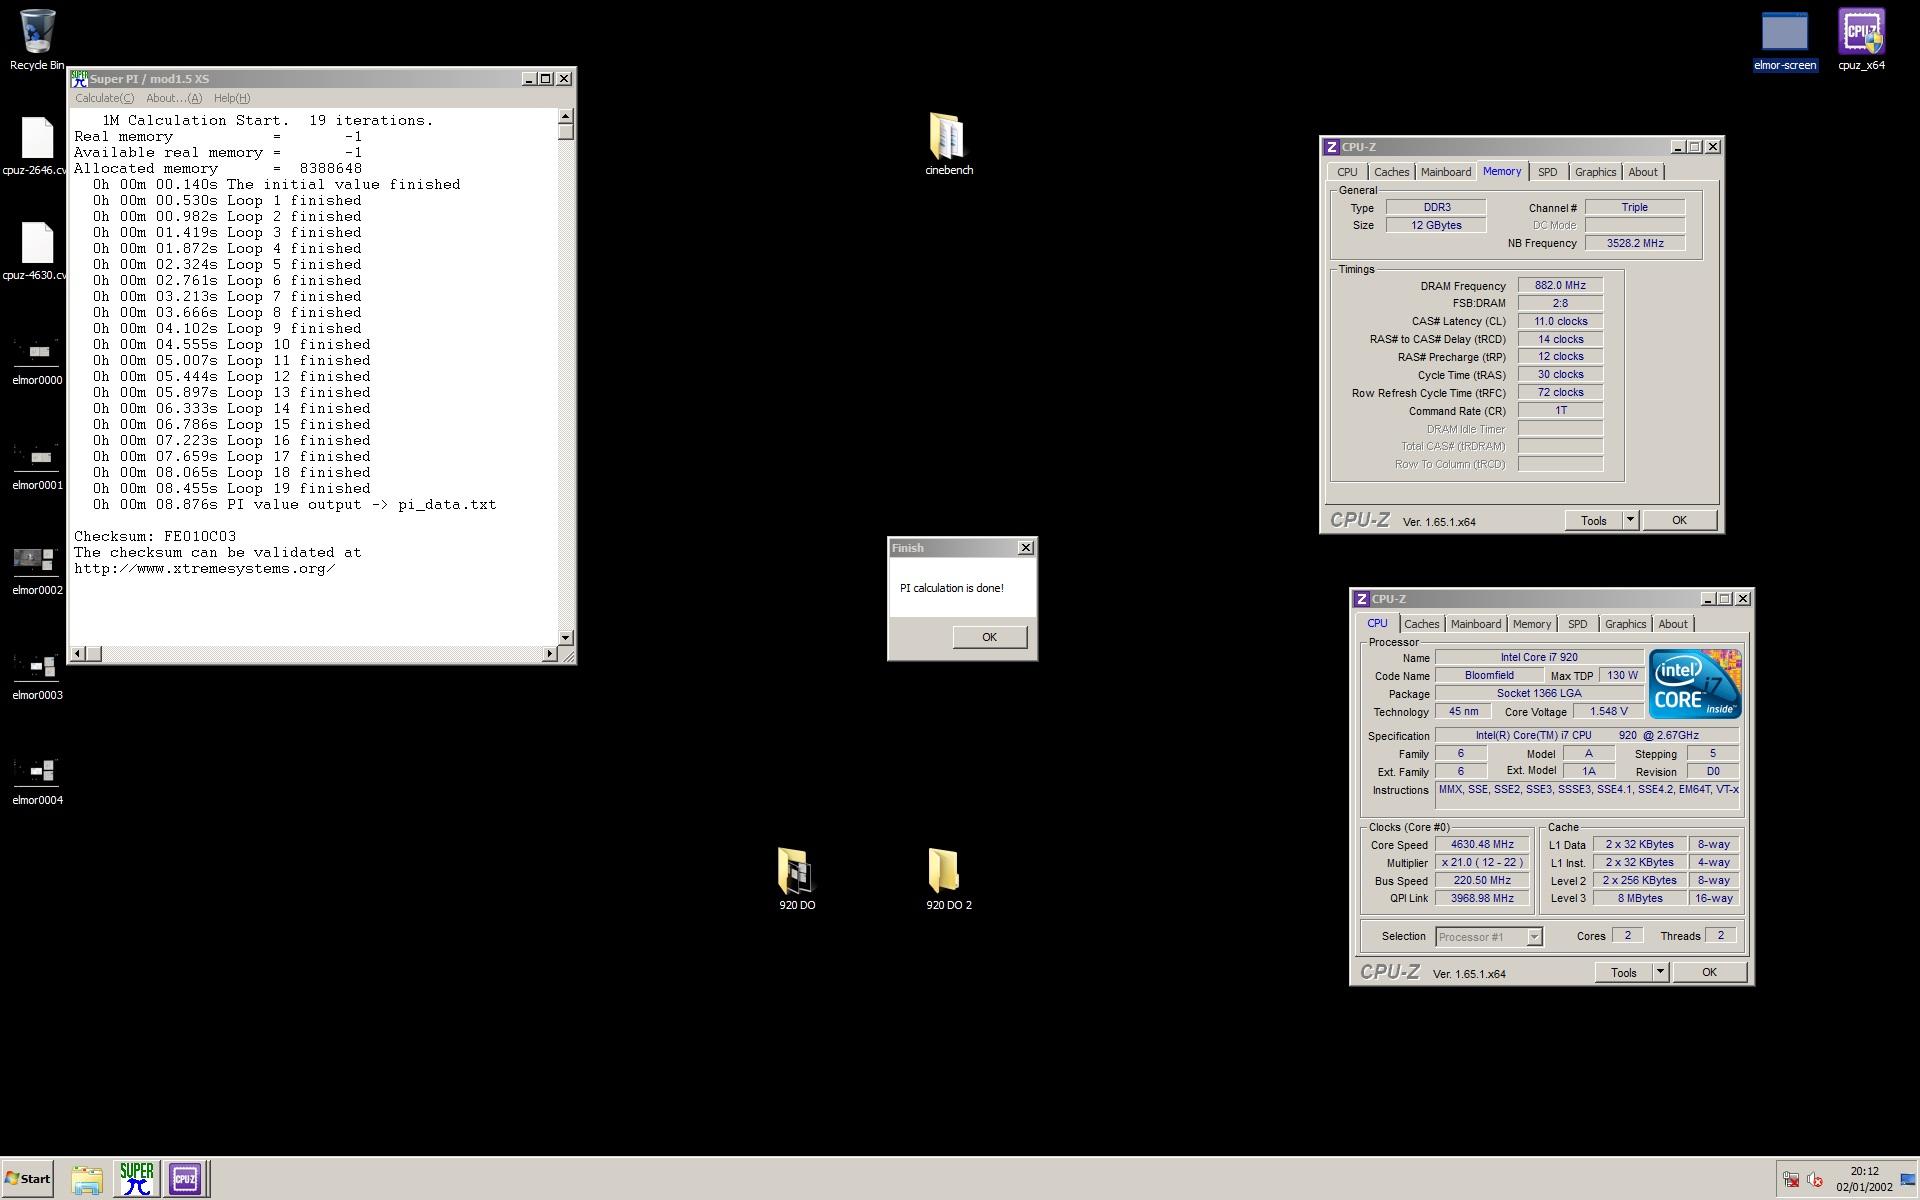Click the CPU-Z taskbar icon
The height and width of the screenshot is (1200, 1920).
185,1179
